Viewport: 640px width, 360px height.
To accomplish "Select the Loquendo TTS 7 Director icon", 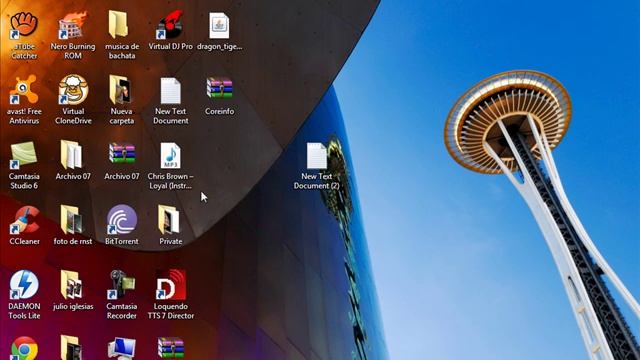I will tap(171, 285).
